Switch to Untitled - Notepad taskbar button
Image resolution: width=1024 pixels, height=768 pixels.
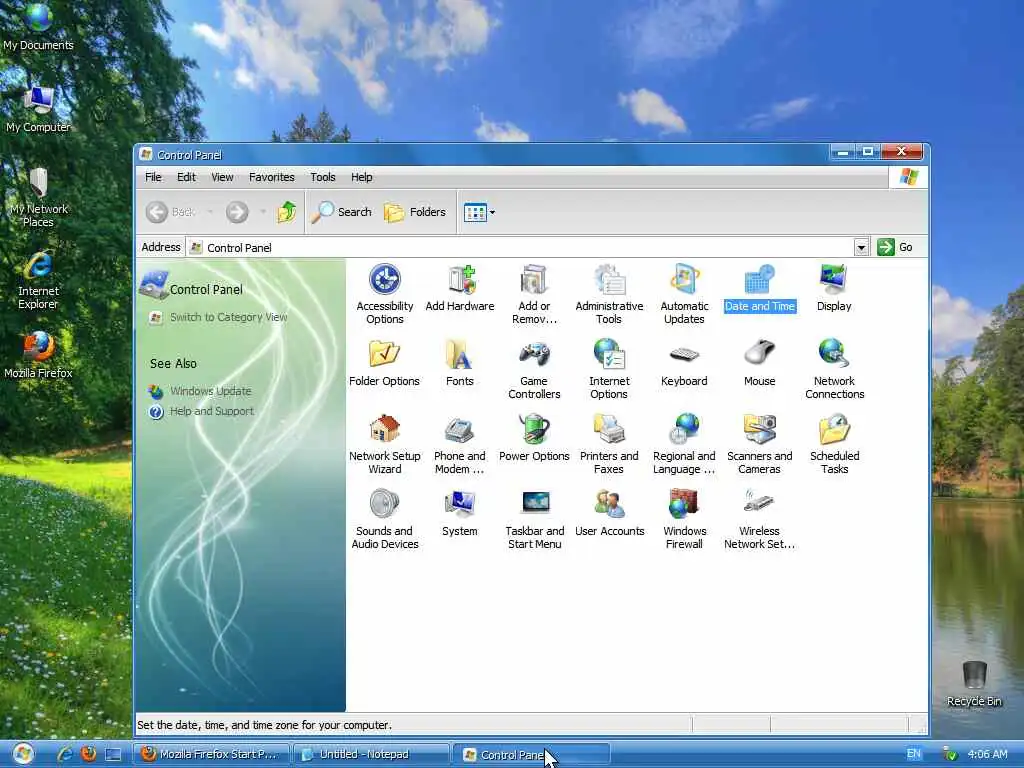tap(371, 754)
